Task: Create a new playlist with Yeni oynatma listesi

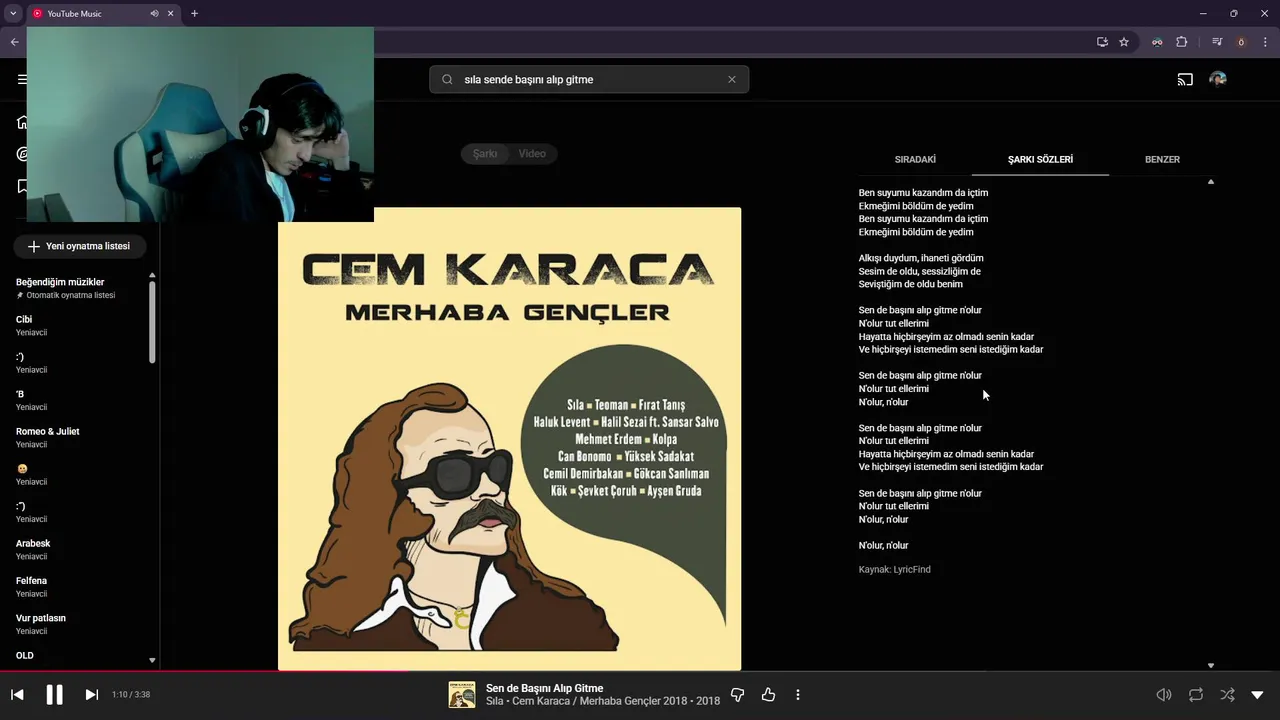Action: click(x=79, y=246)
